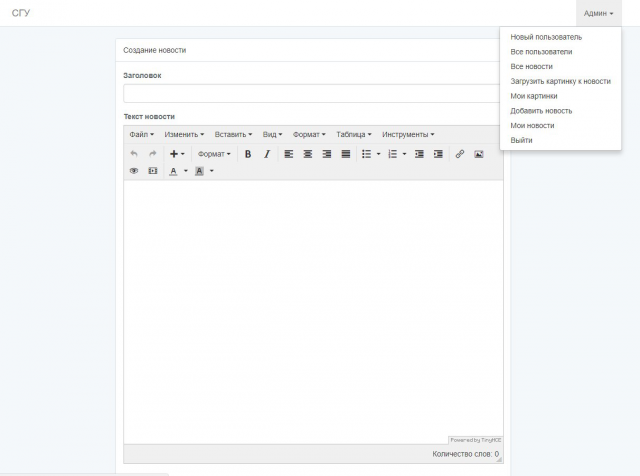
Task: Open the Формат menu in menubar
Action: pos(309,134)
